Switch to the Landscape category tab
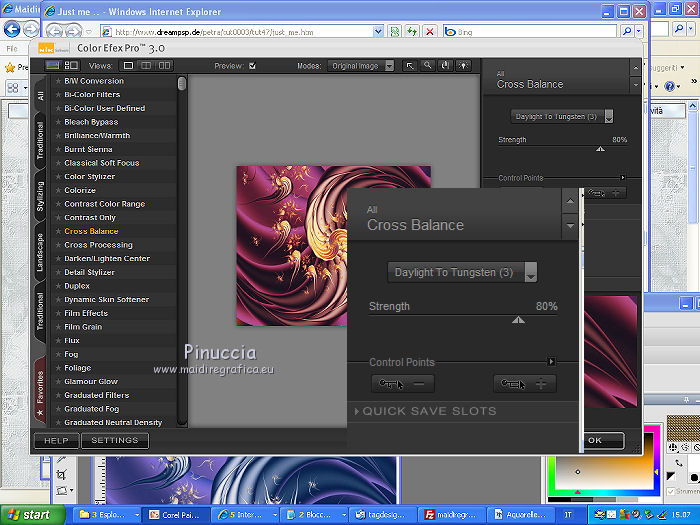Screen dimensions: 700x525 coord(40,252)
